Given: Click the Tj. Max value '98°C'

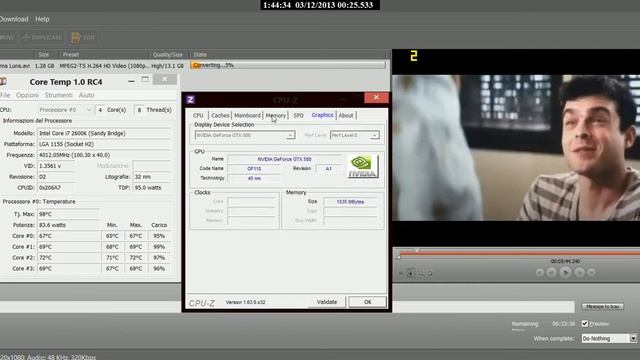Looking at the screenshot, I should point(45,214).
